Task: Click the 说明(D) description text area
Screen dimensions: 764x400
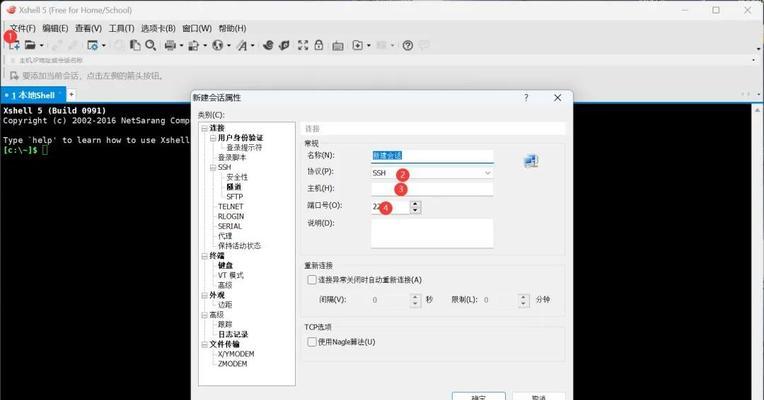Action: click(432, 233)
